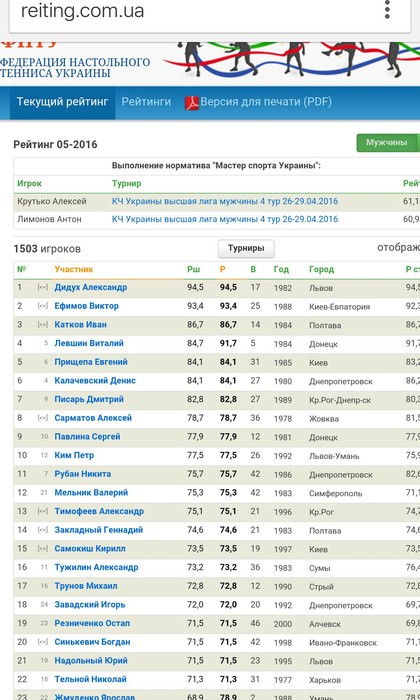Switch to the Текущий рейтинг tab

[62, 102]
